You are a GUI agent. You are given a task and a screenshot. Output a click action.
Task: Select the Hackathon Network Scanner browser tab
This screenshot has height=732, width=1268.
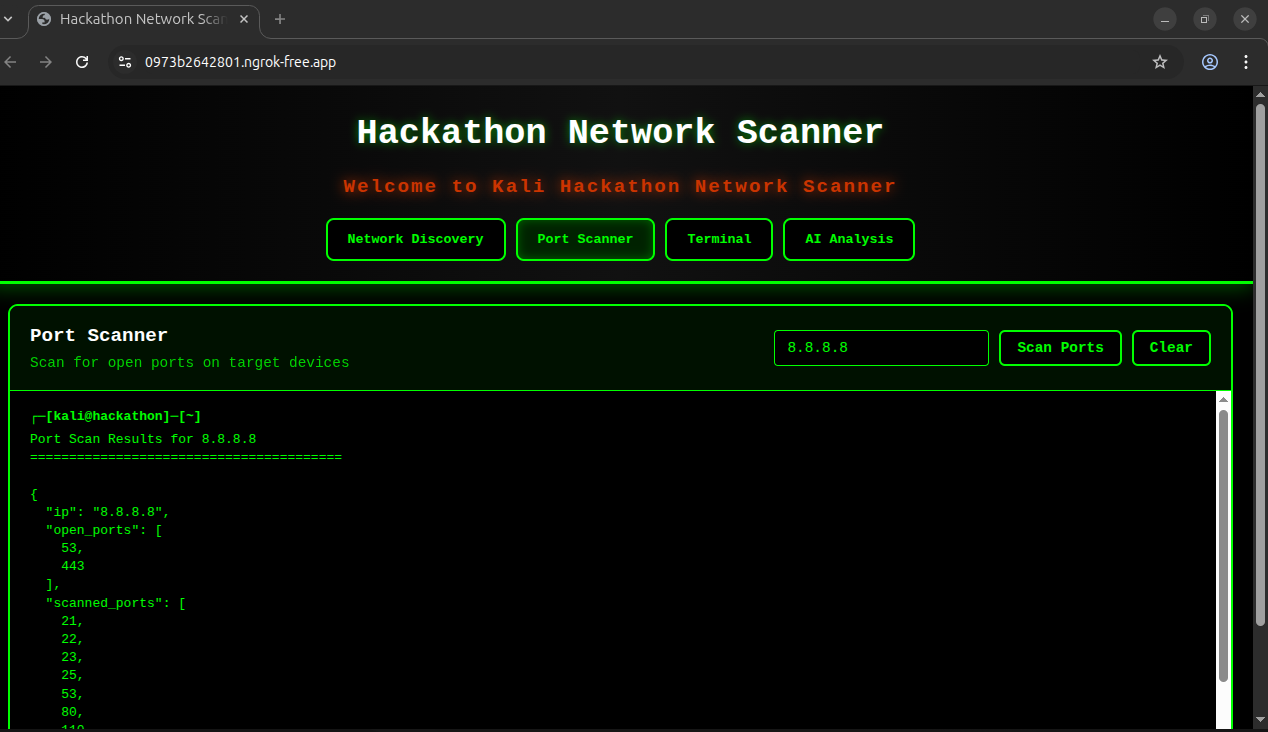pos(144,19)
